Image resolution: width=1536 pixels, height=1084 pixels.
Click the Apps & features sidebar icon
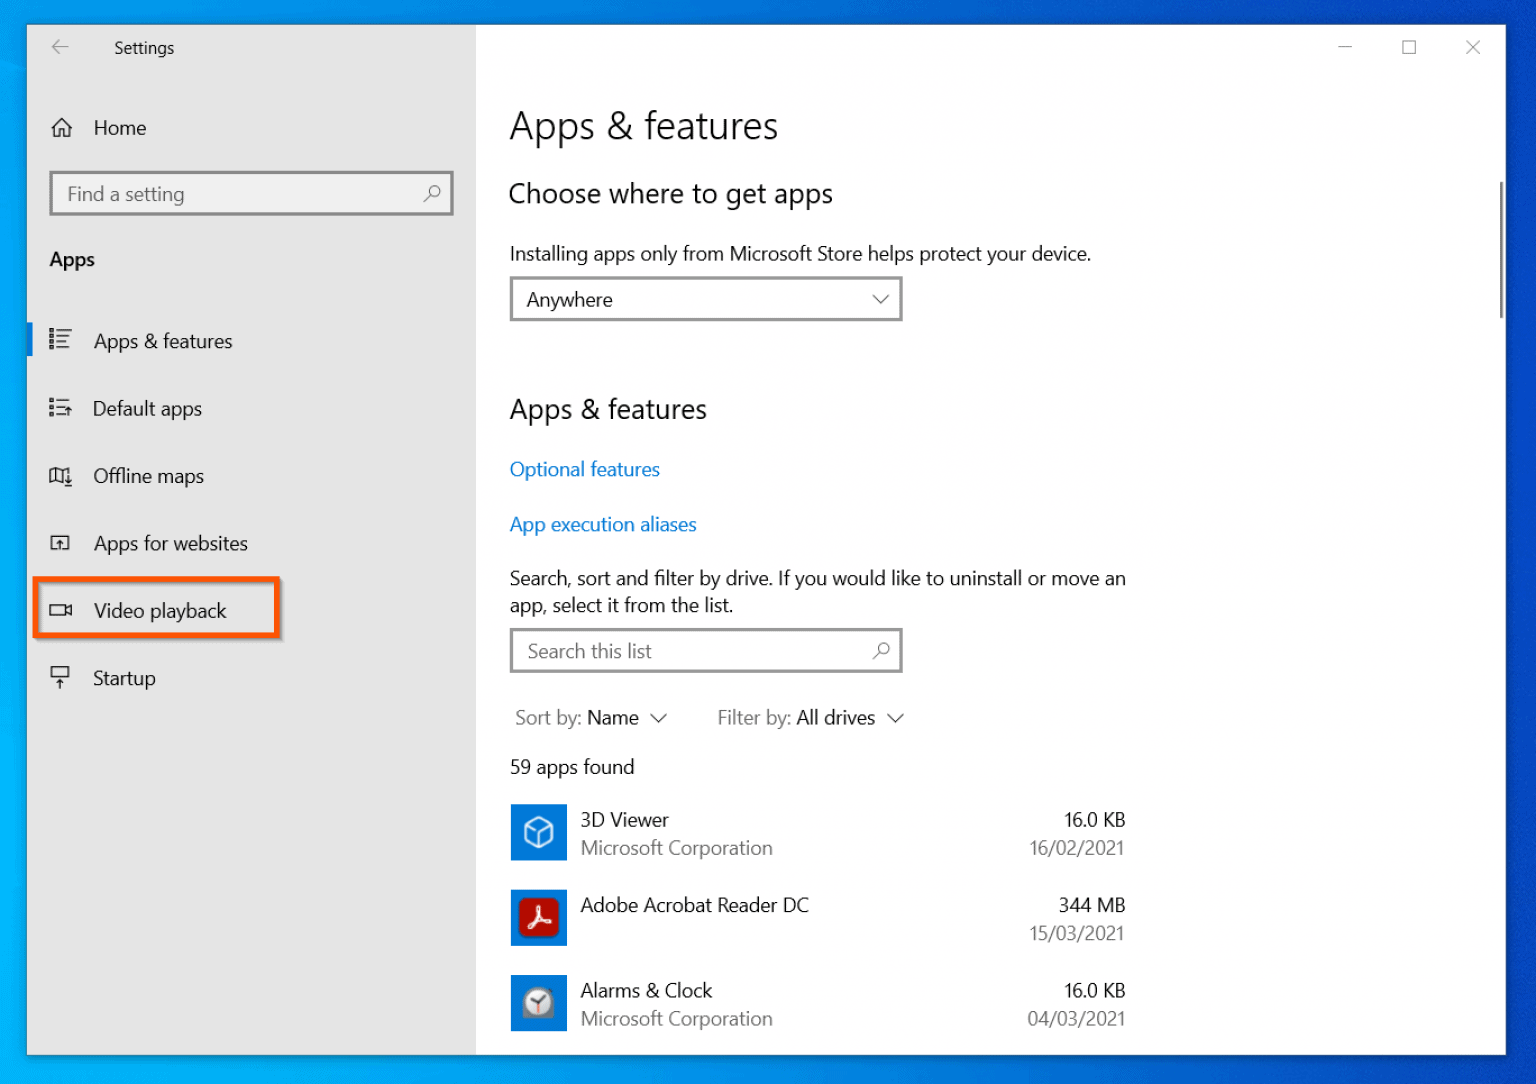61,340
